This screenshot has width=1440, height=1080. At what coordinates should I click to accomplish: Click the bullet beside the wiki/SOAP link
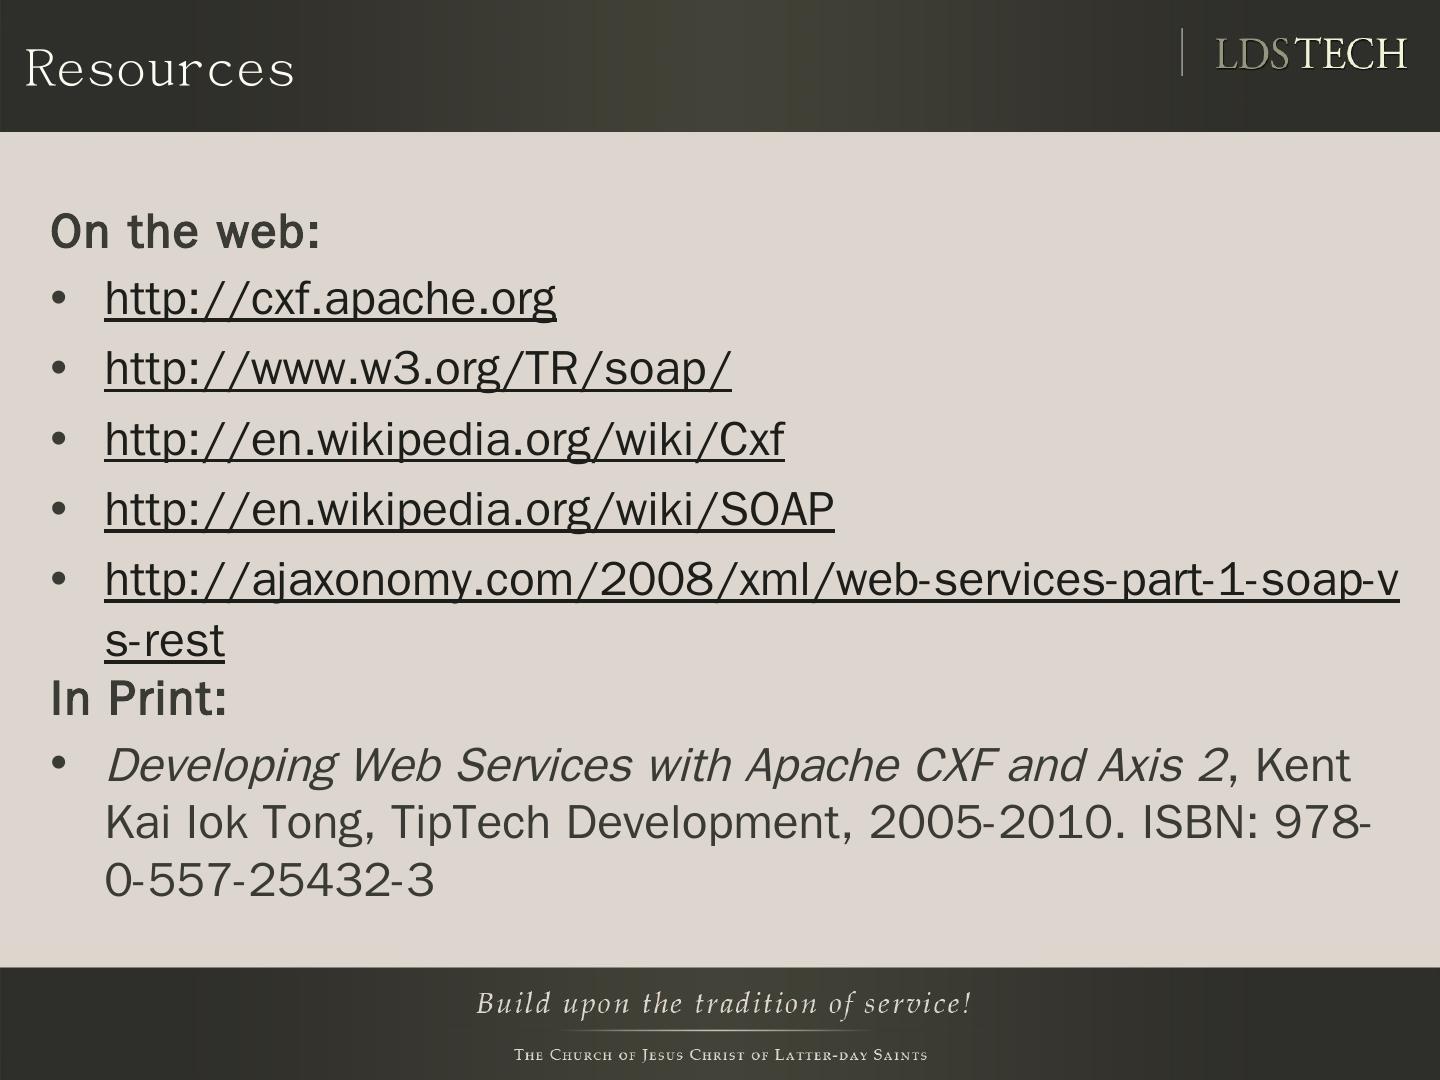(x=59, y=509)
